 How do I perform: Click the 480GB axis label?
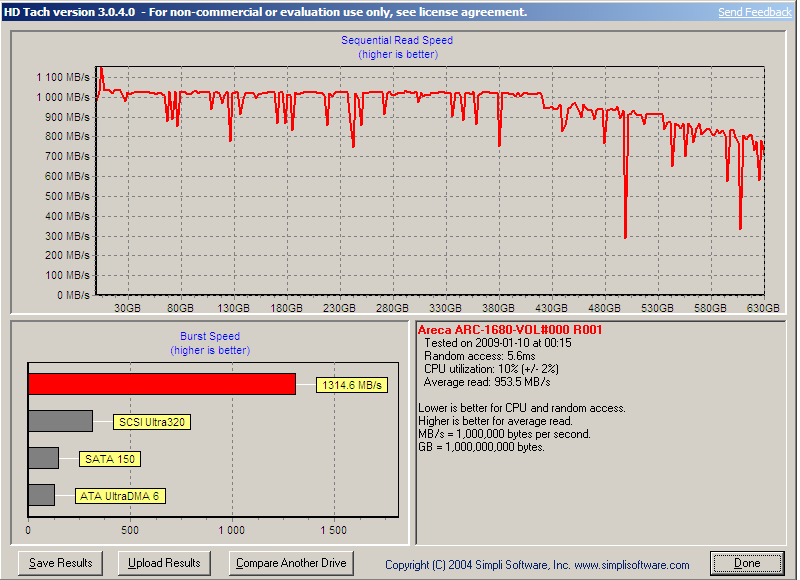coord(604,308)
